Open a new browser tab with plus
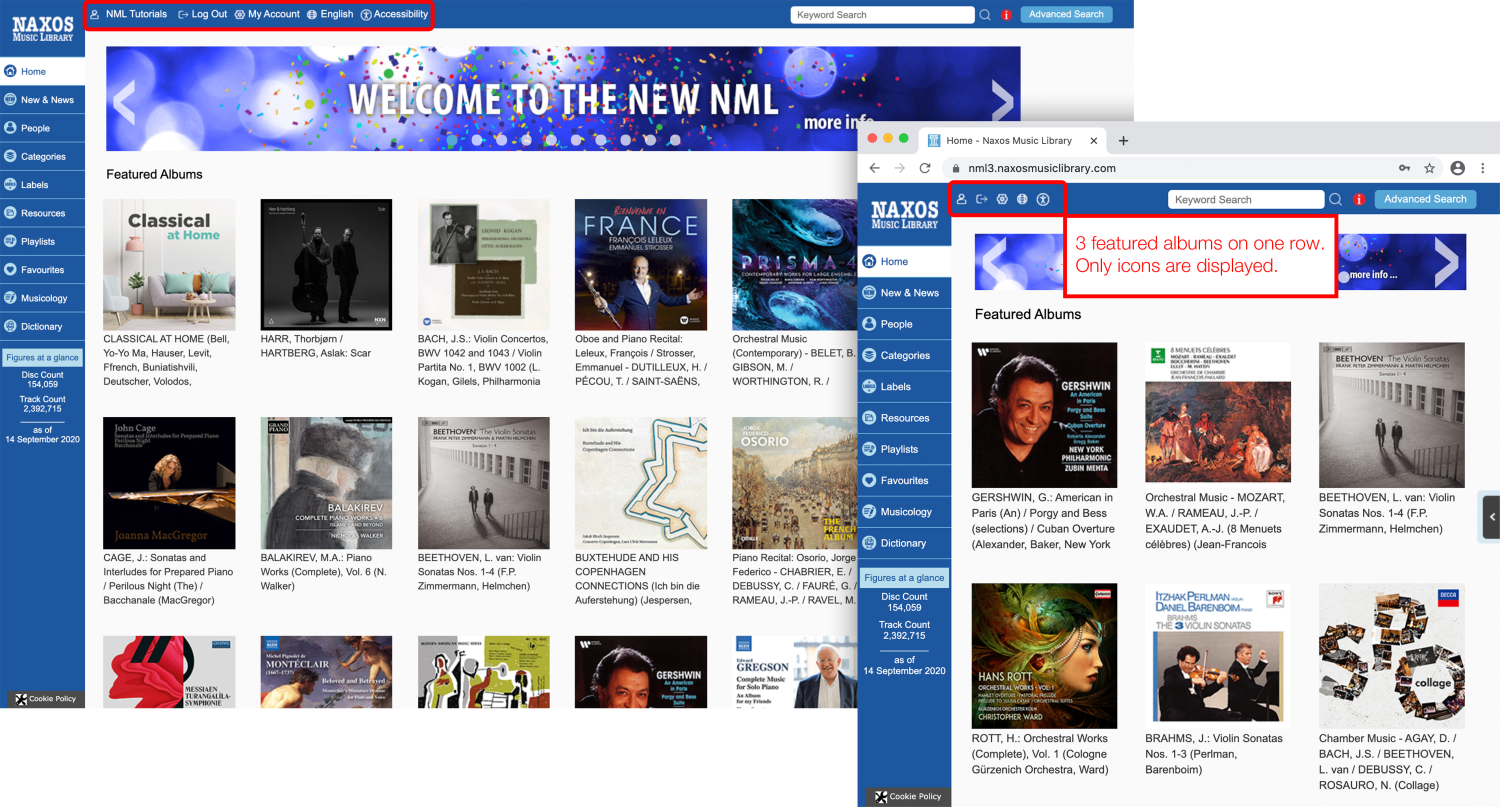Image resolution: width=1500 pixels, height=807 pixels. coord(1123,141)
